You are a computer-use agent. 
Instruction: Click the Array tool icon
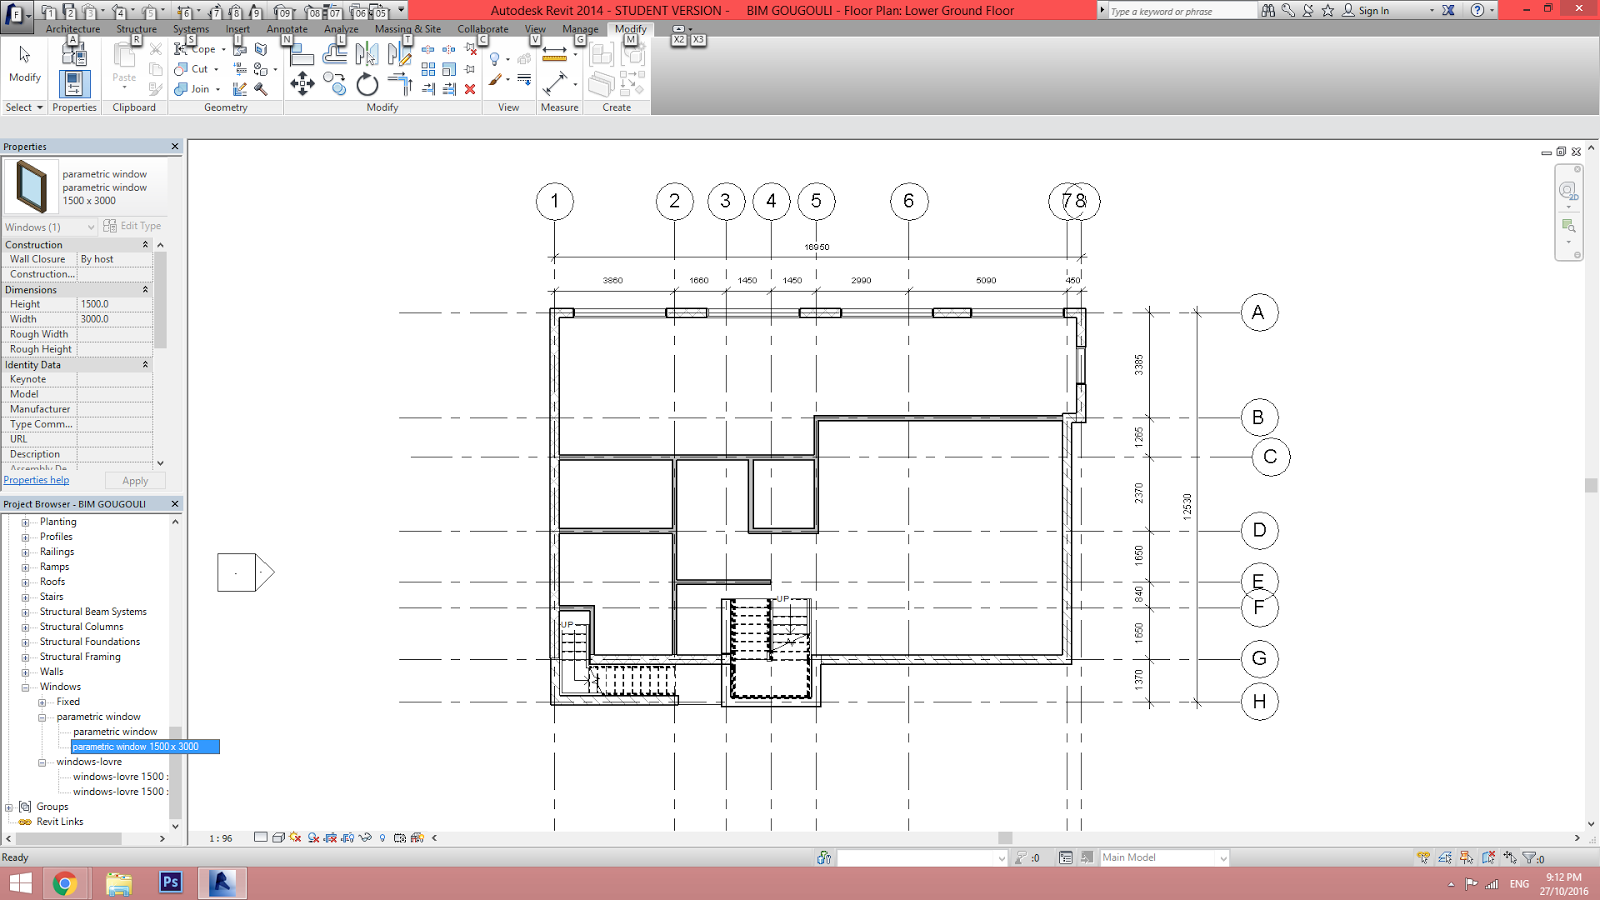coord(428,69)
